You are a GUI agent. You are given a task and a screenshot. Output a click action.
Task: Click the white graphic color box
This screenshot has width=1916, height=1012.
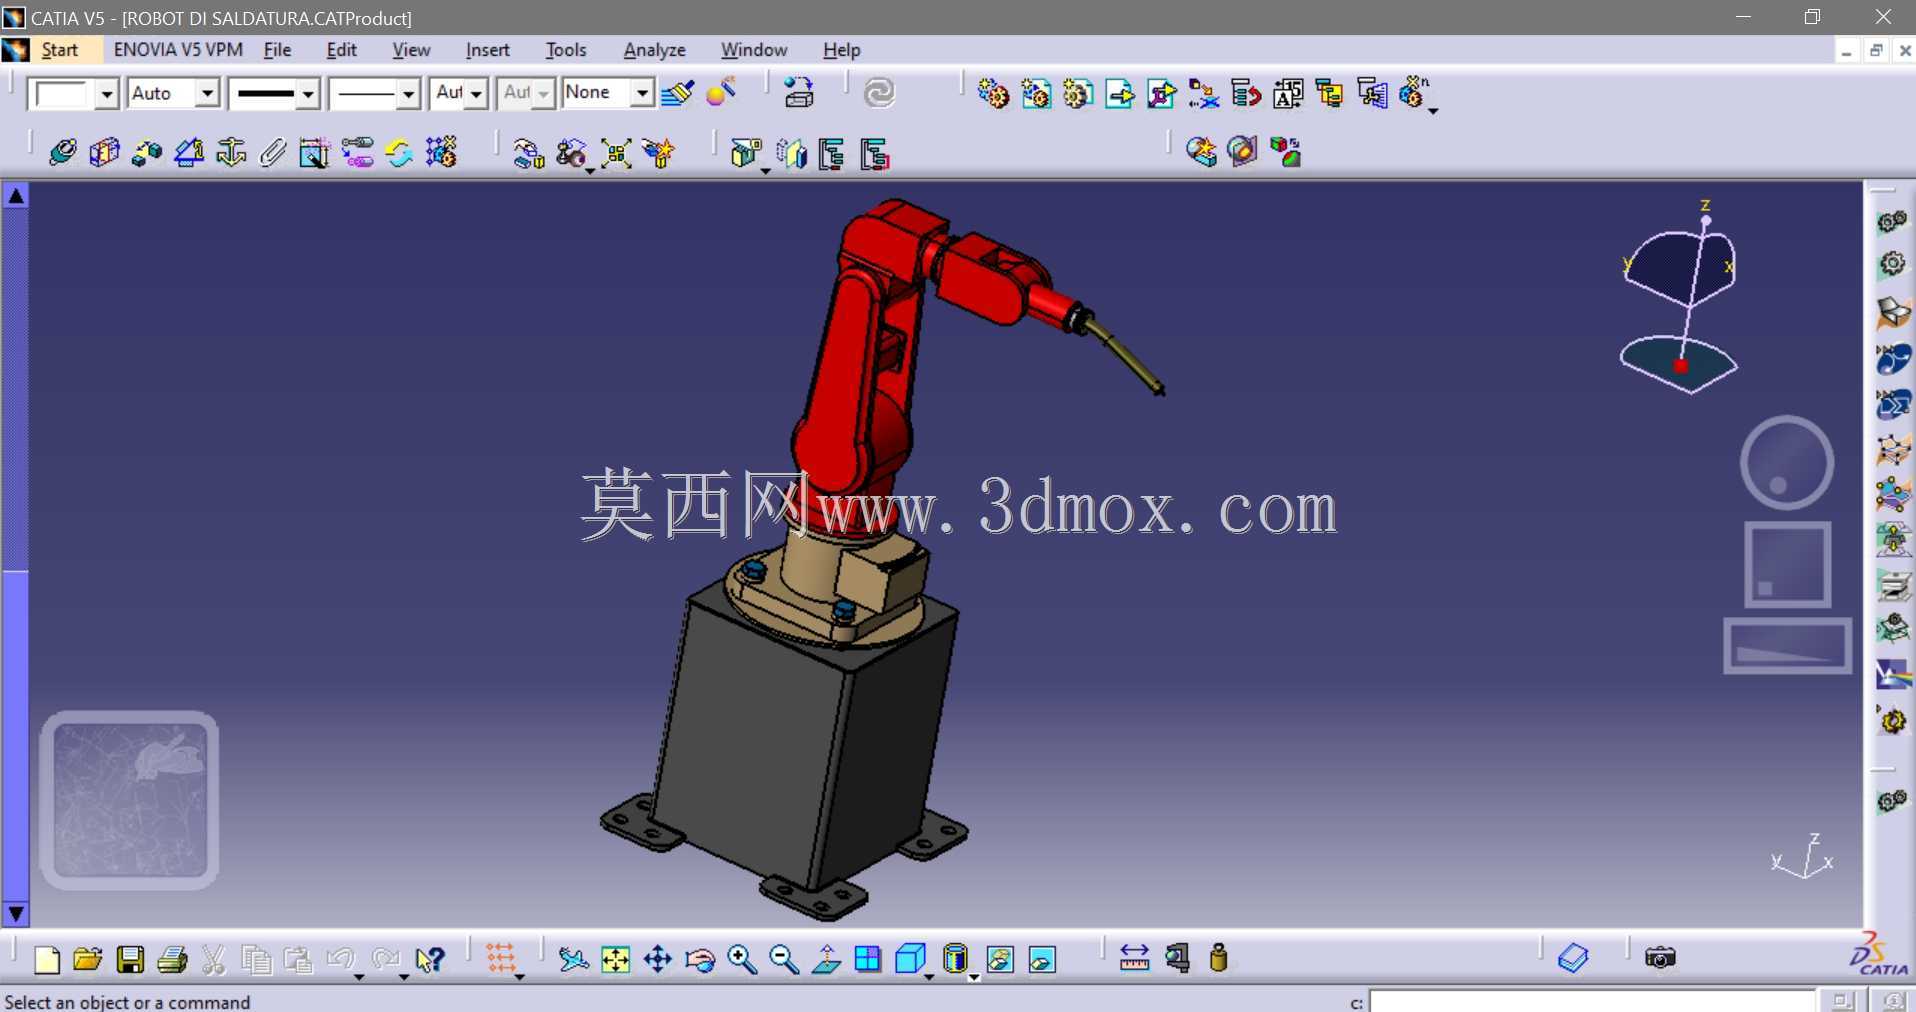click(61, 94)
